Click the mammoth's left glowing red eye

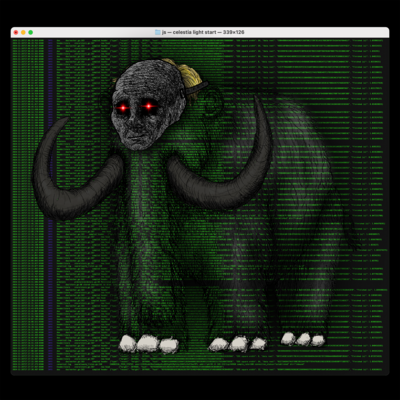[x=123, y=108]
